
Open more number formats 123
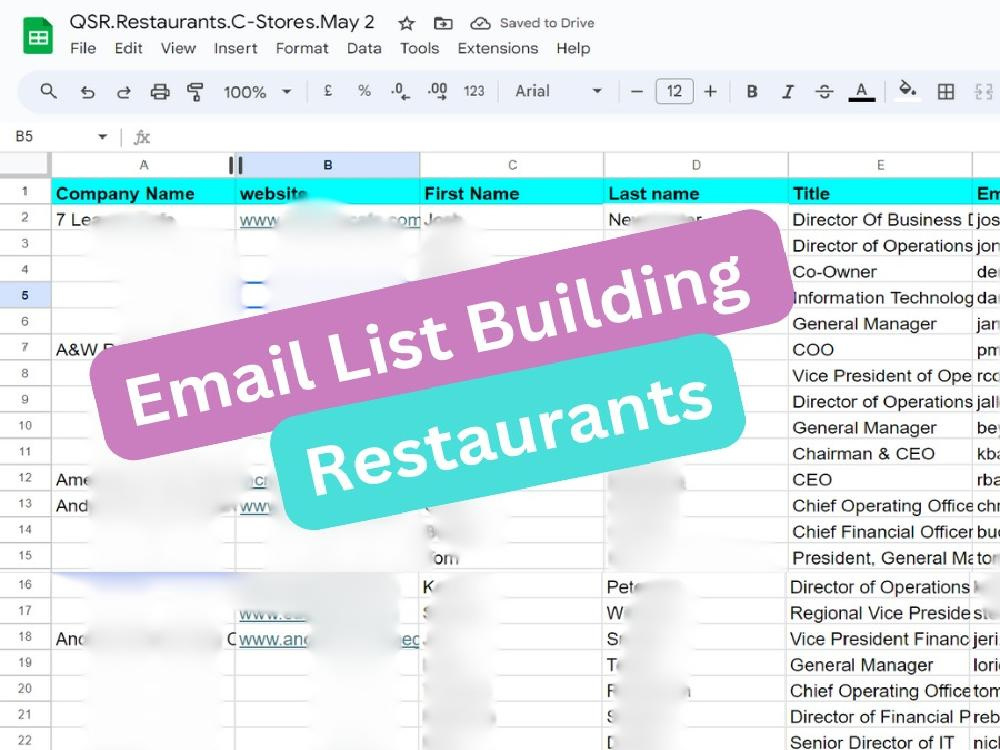point(474,91)
